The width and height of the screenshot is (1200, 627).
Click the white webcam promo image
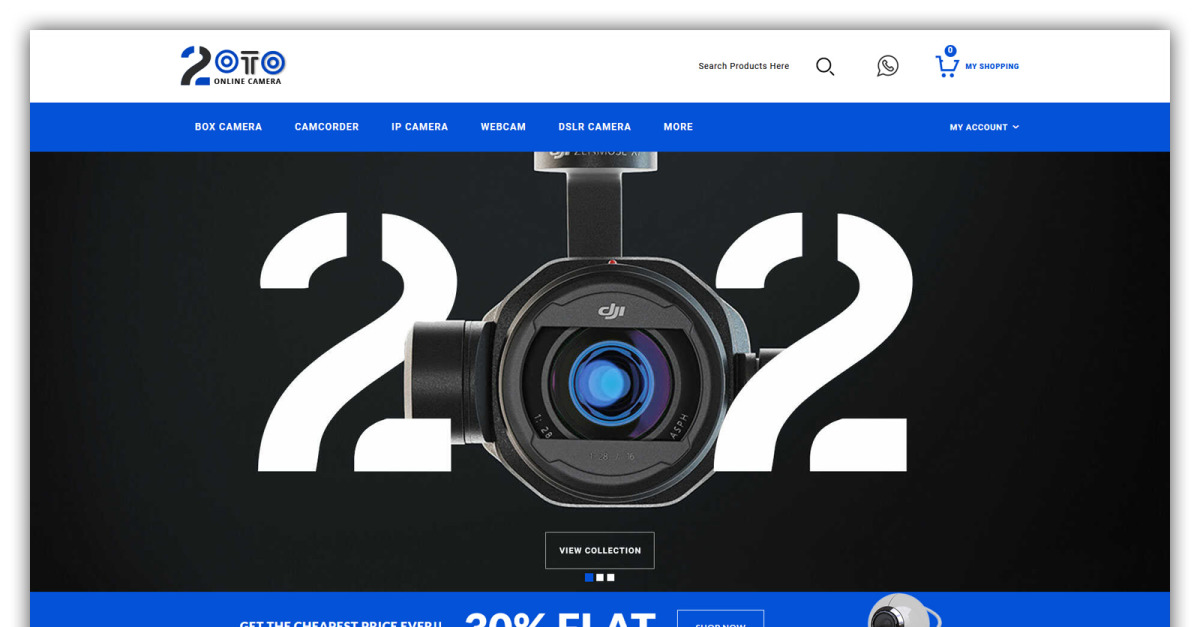click(900, 612)
